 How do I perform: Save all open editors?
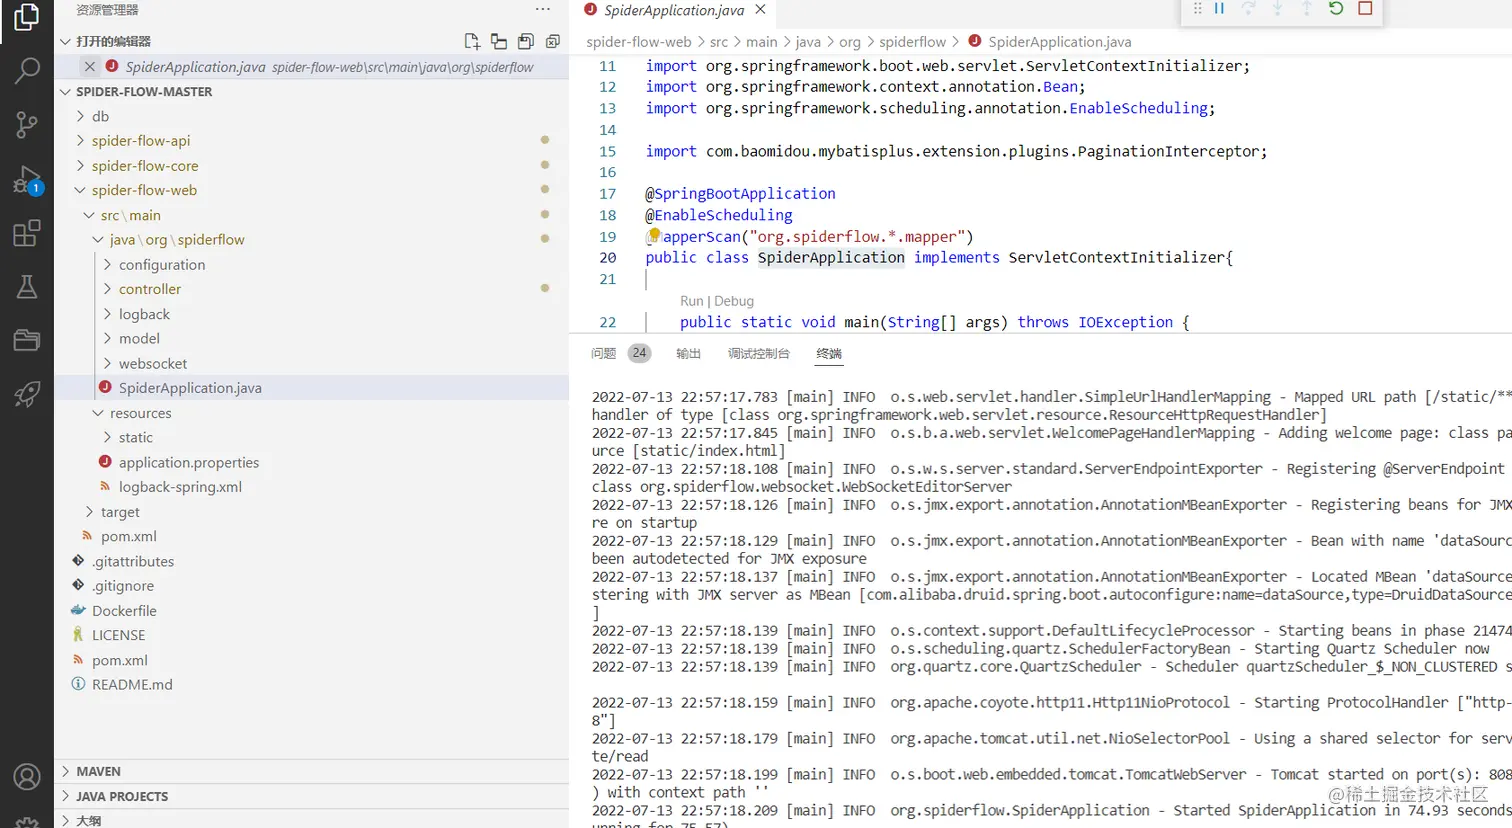click(526, 41)
